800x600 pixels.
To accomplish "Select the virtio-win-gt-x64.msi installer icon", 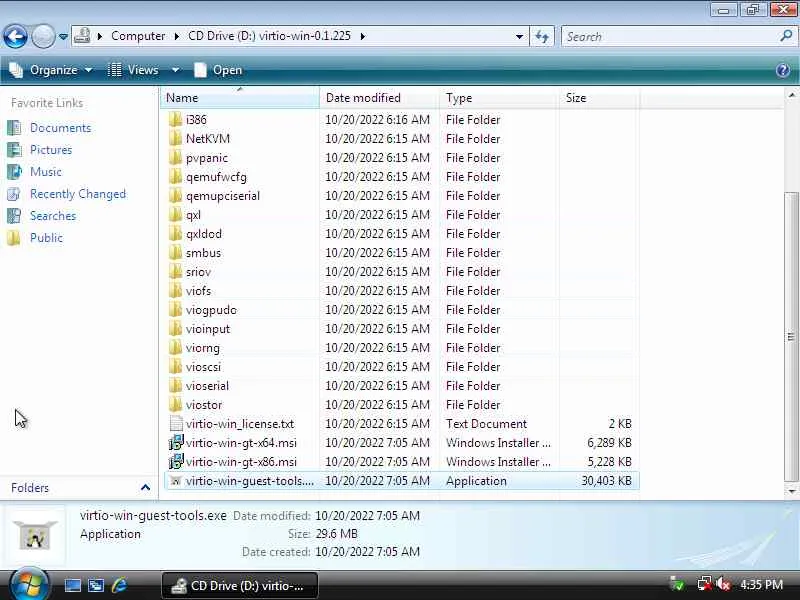I will tap(176, 442).
